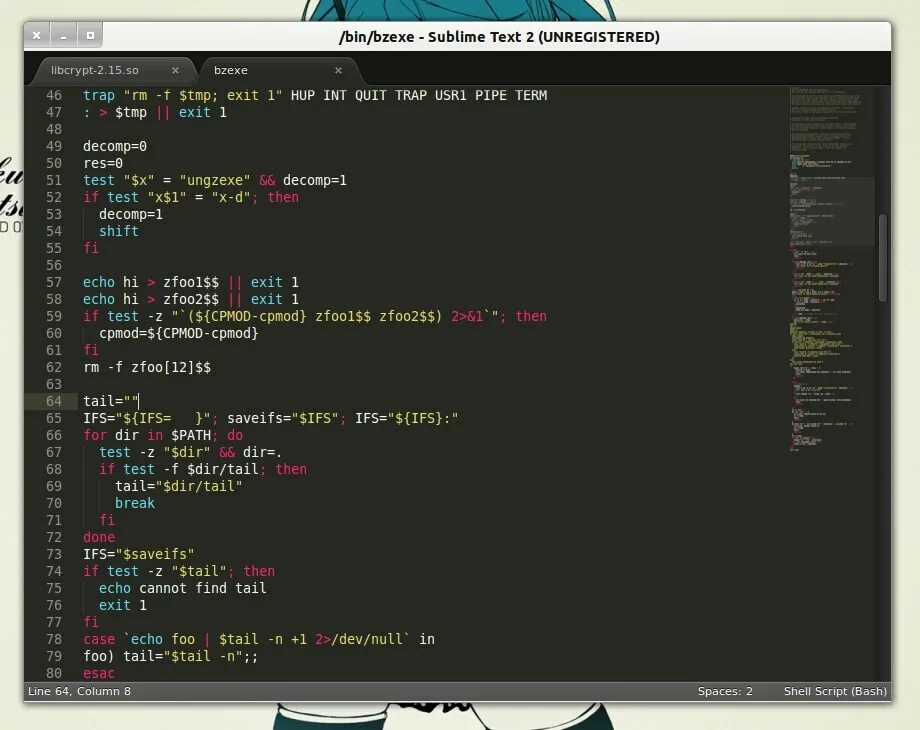Click '/dev/null' on line 78
The width and height of the screenshot is (920, 730).
(368, 639)
